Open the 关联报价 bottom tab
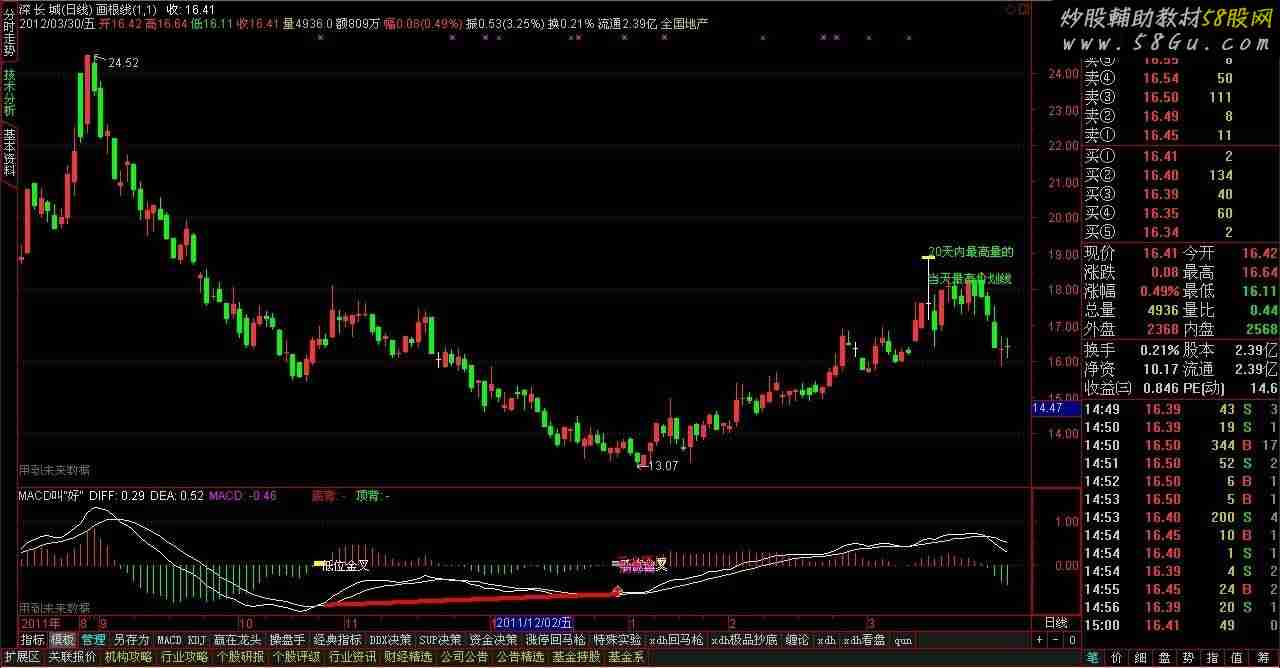This screenshot has height=668, width=1280. click(x=72, y=657)
